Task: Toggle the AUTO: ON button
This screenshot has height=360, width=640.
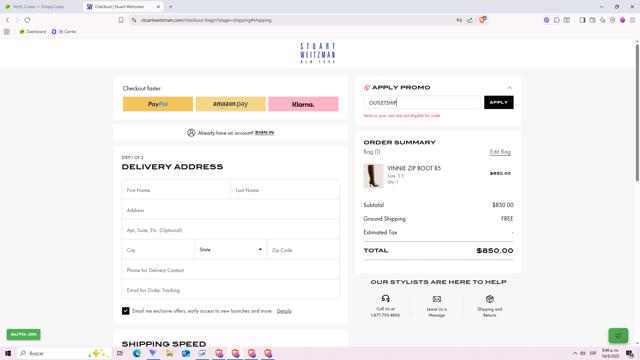Action: (23, 334)
